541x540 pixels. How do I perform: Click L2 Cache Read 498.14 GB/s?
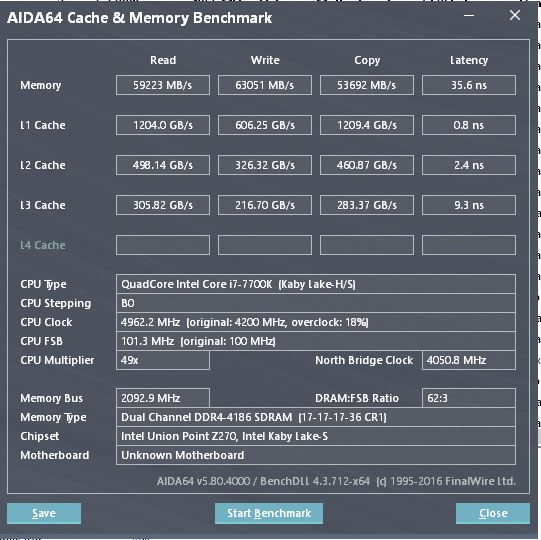click(163, 165)
